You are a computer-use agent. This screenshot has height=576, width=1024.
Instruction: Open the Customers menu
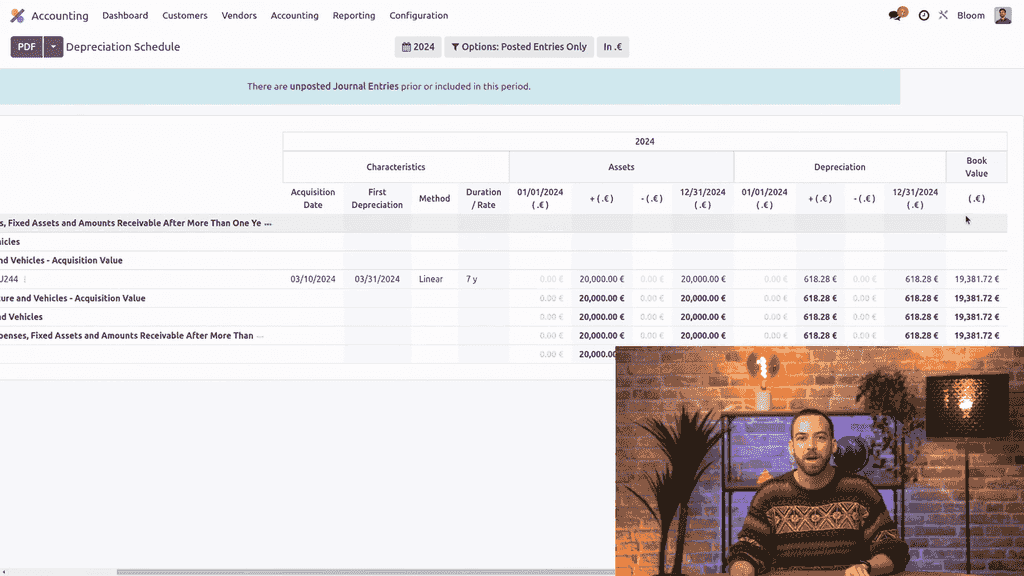pyautogui.click(x=185, y=16)
